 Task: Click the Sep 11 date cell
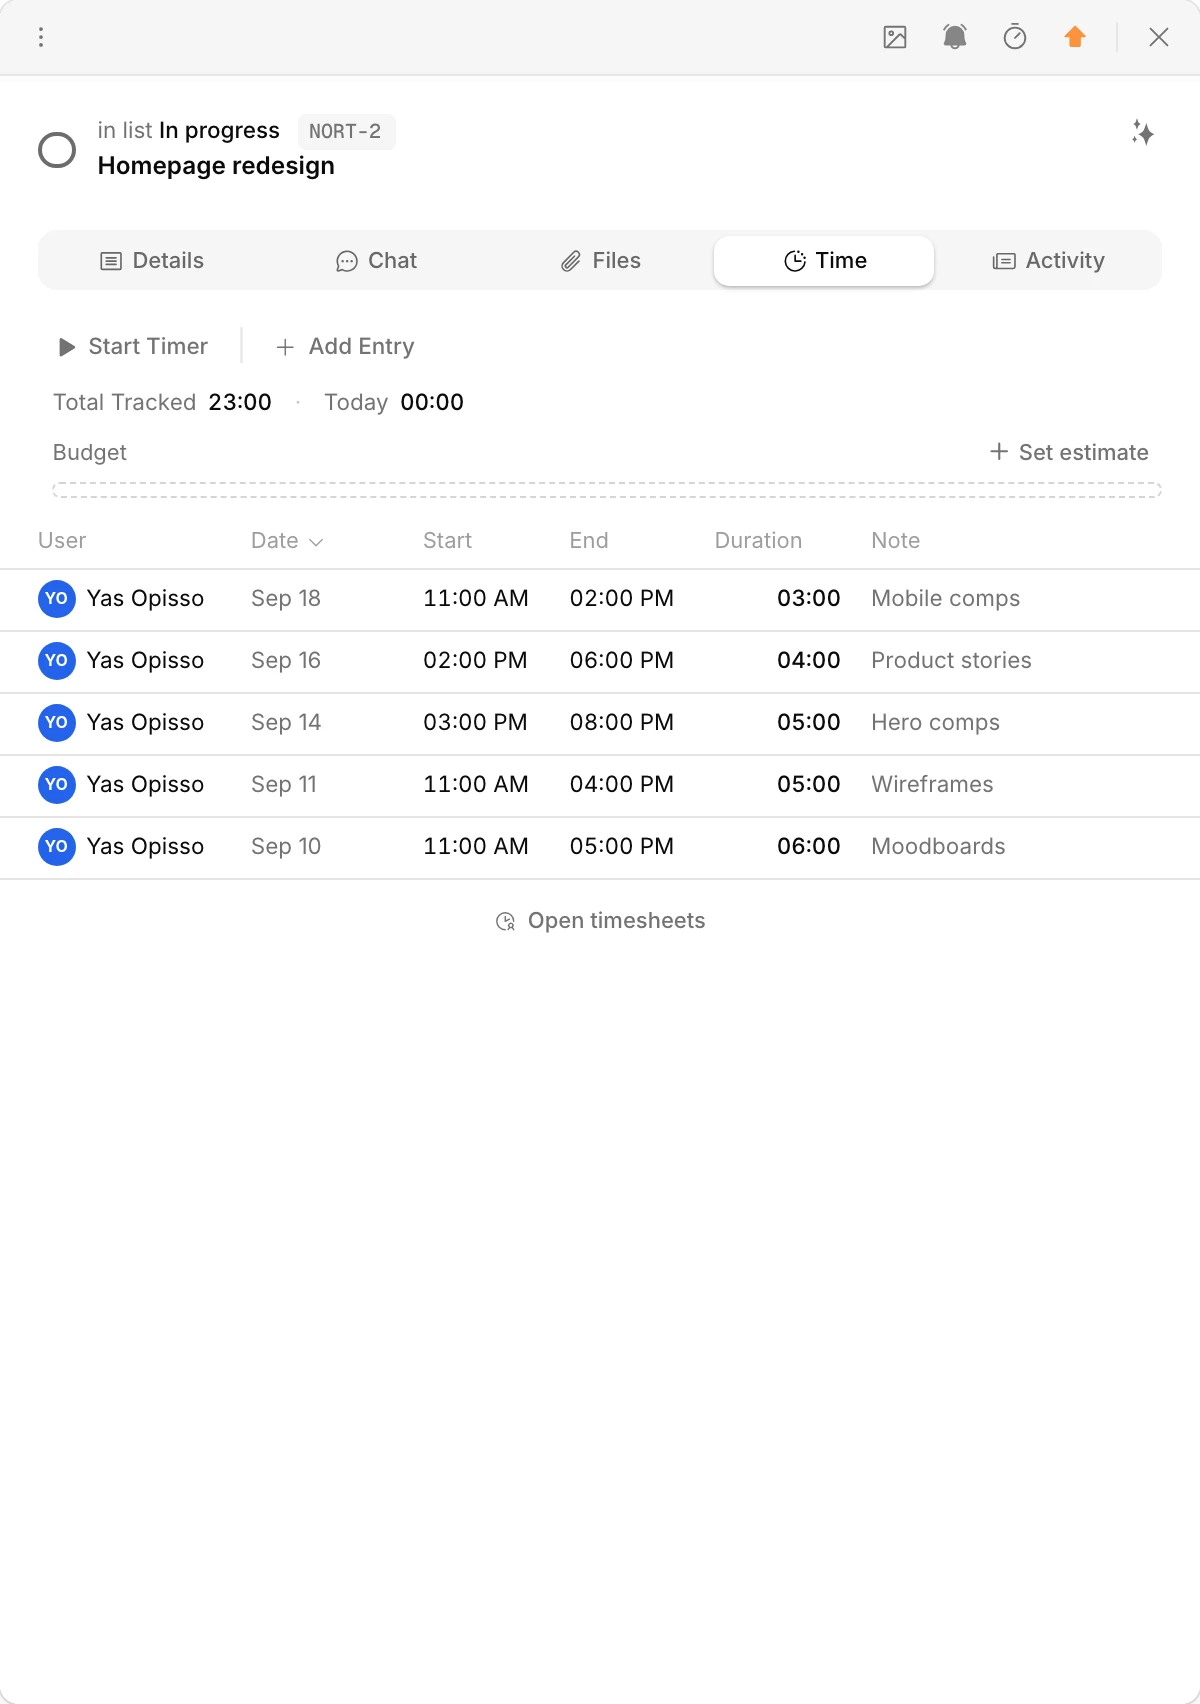284,784
